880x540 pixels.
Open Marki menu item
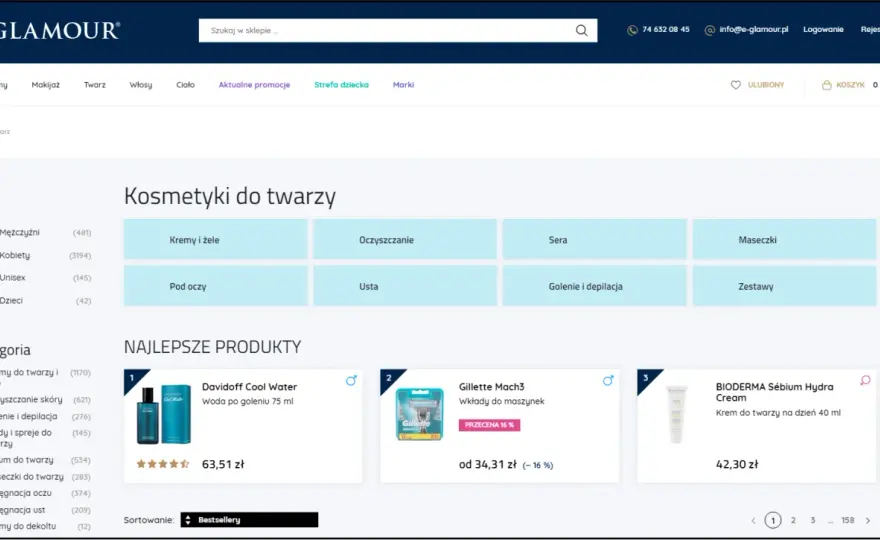(x=404, y=85)
